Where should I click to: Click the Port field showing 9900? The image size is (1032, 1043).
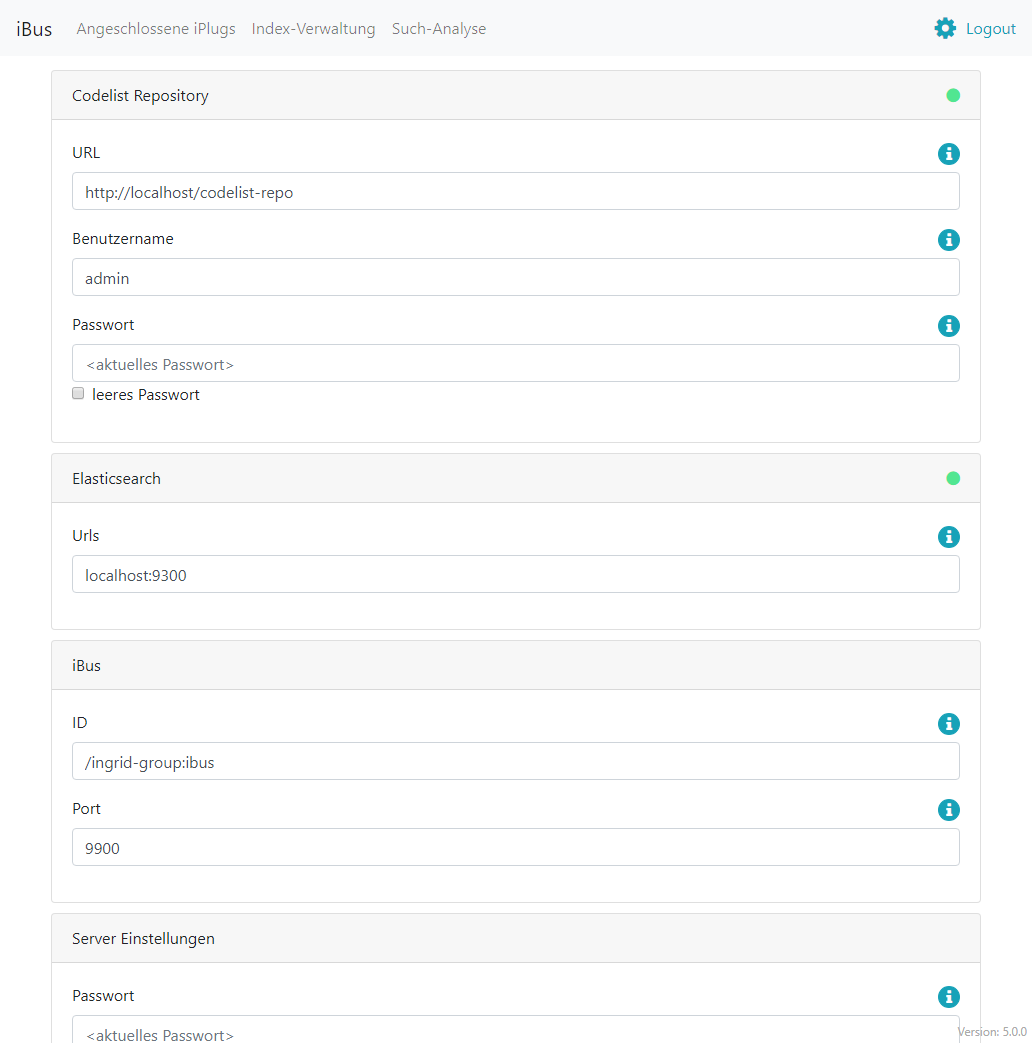(515, 848)
